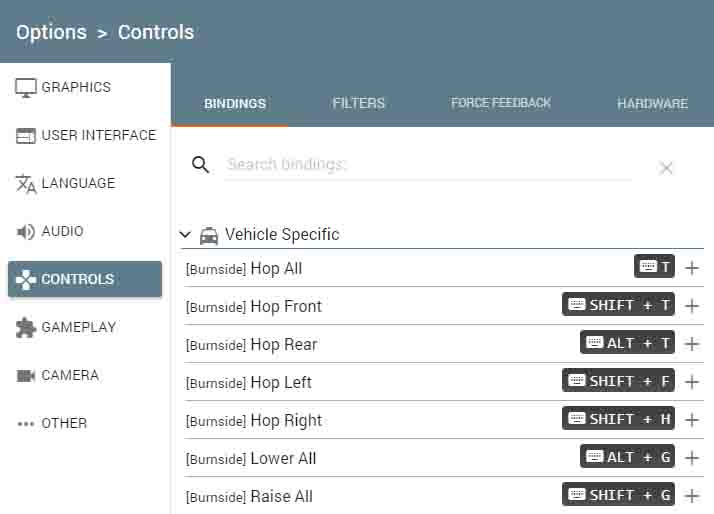Switch to the Hardware tab
Viewport: 714px width, 514px height.
pos(652,103)
